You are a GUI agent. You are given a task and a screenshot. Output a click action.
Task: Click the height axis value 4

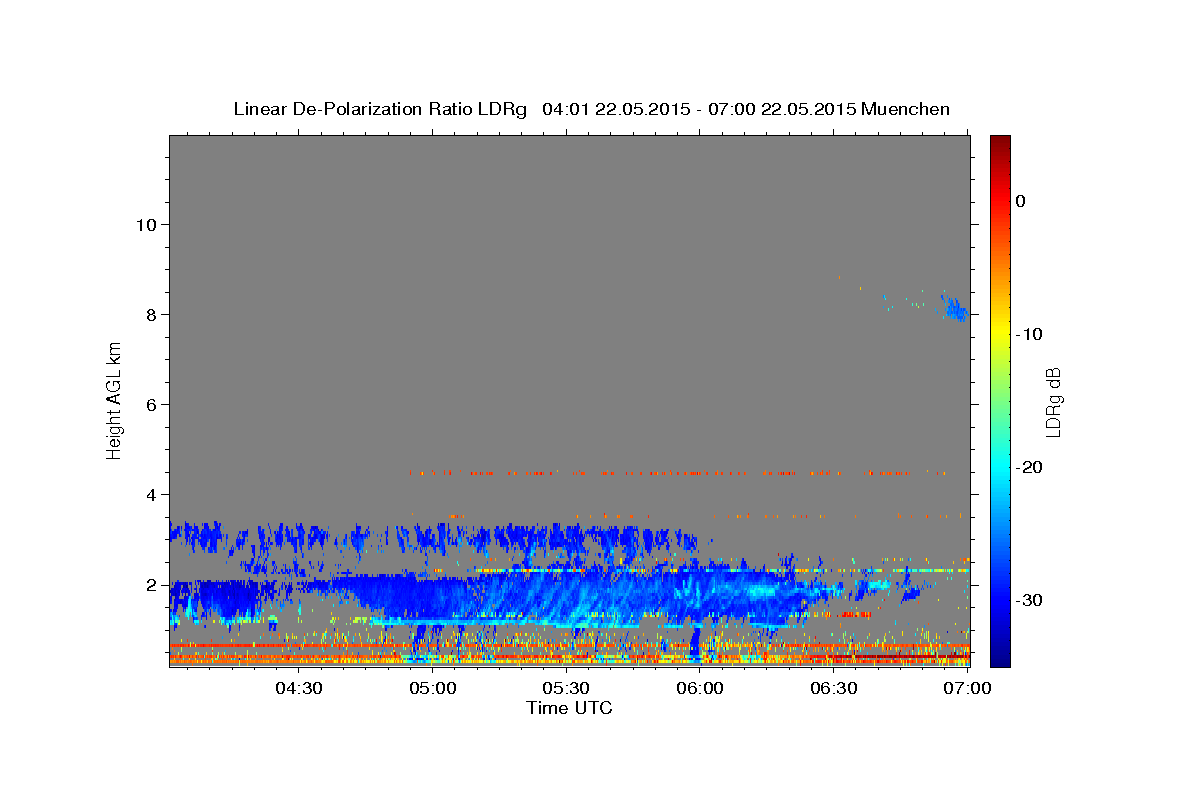point(150,494)
